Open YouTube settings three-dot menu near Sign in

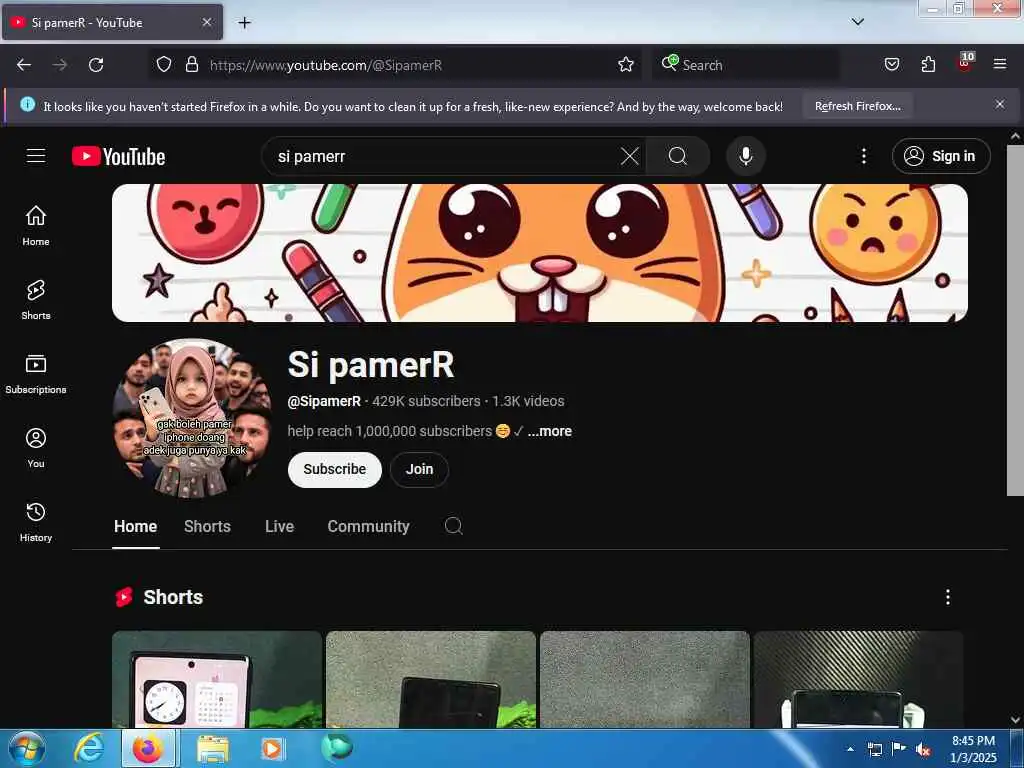click(863, 156)
